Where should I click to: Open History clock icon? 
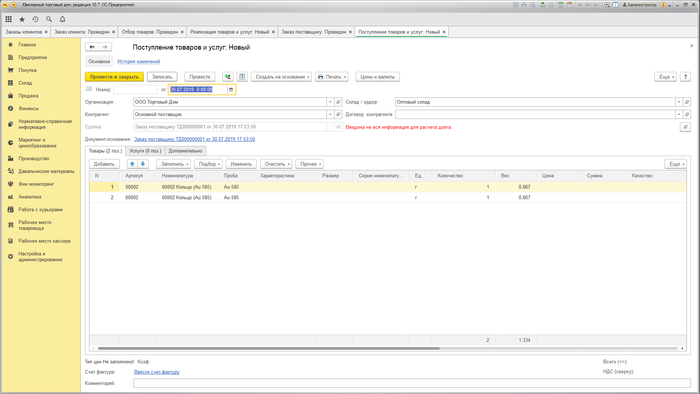click(x=35, y=19)
